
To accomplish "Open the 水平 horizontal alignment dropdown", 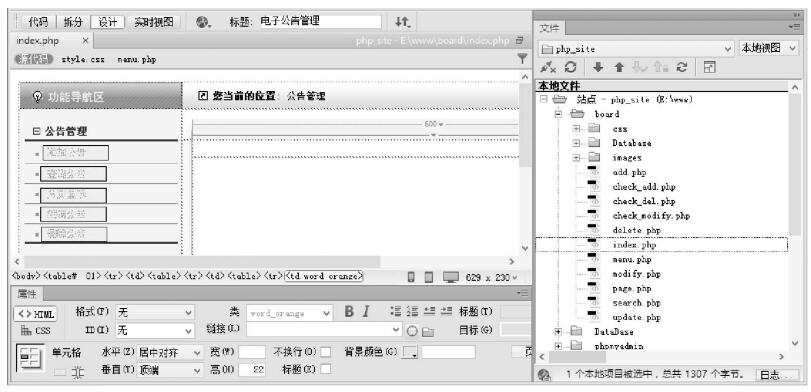I will (x=169, y=353).
